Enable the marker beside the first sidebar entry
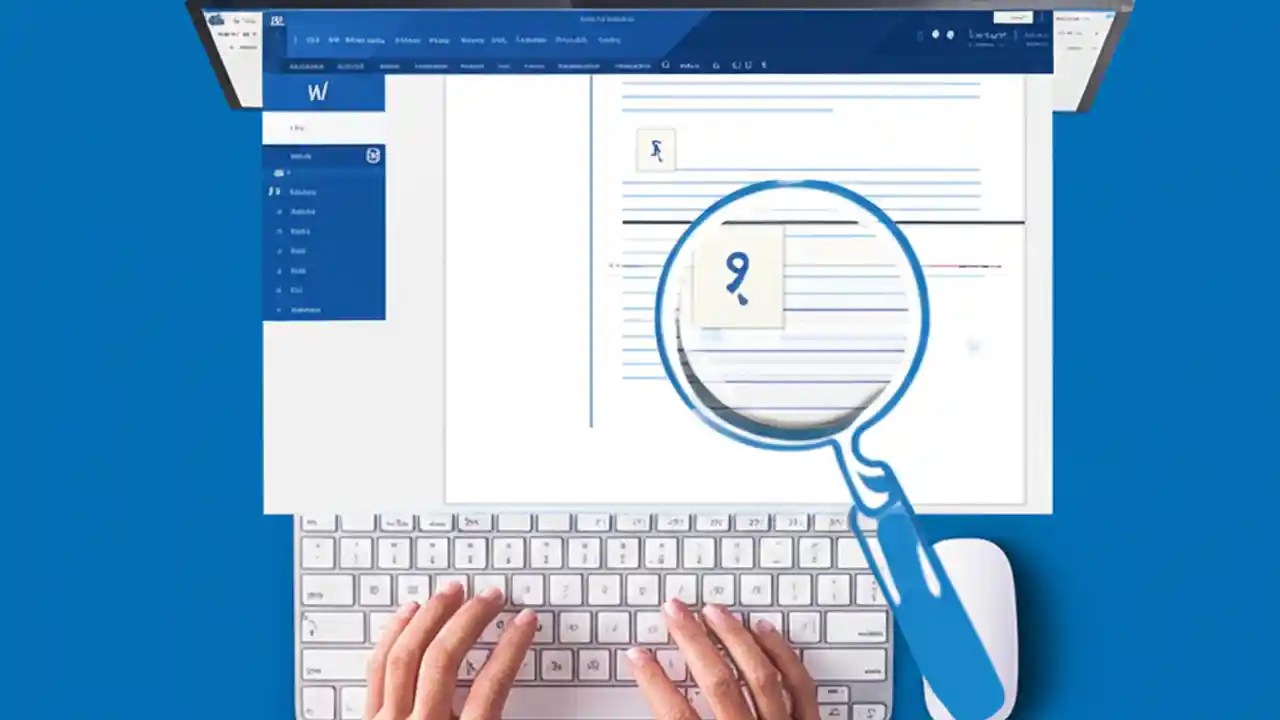Viewport: 1280px width, 720px height. coord(279,172)
